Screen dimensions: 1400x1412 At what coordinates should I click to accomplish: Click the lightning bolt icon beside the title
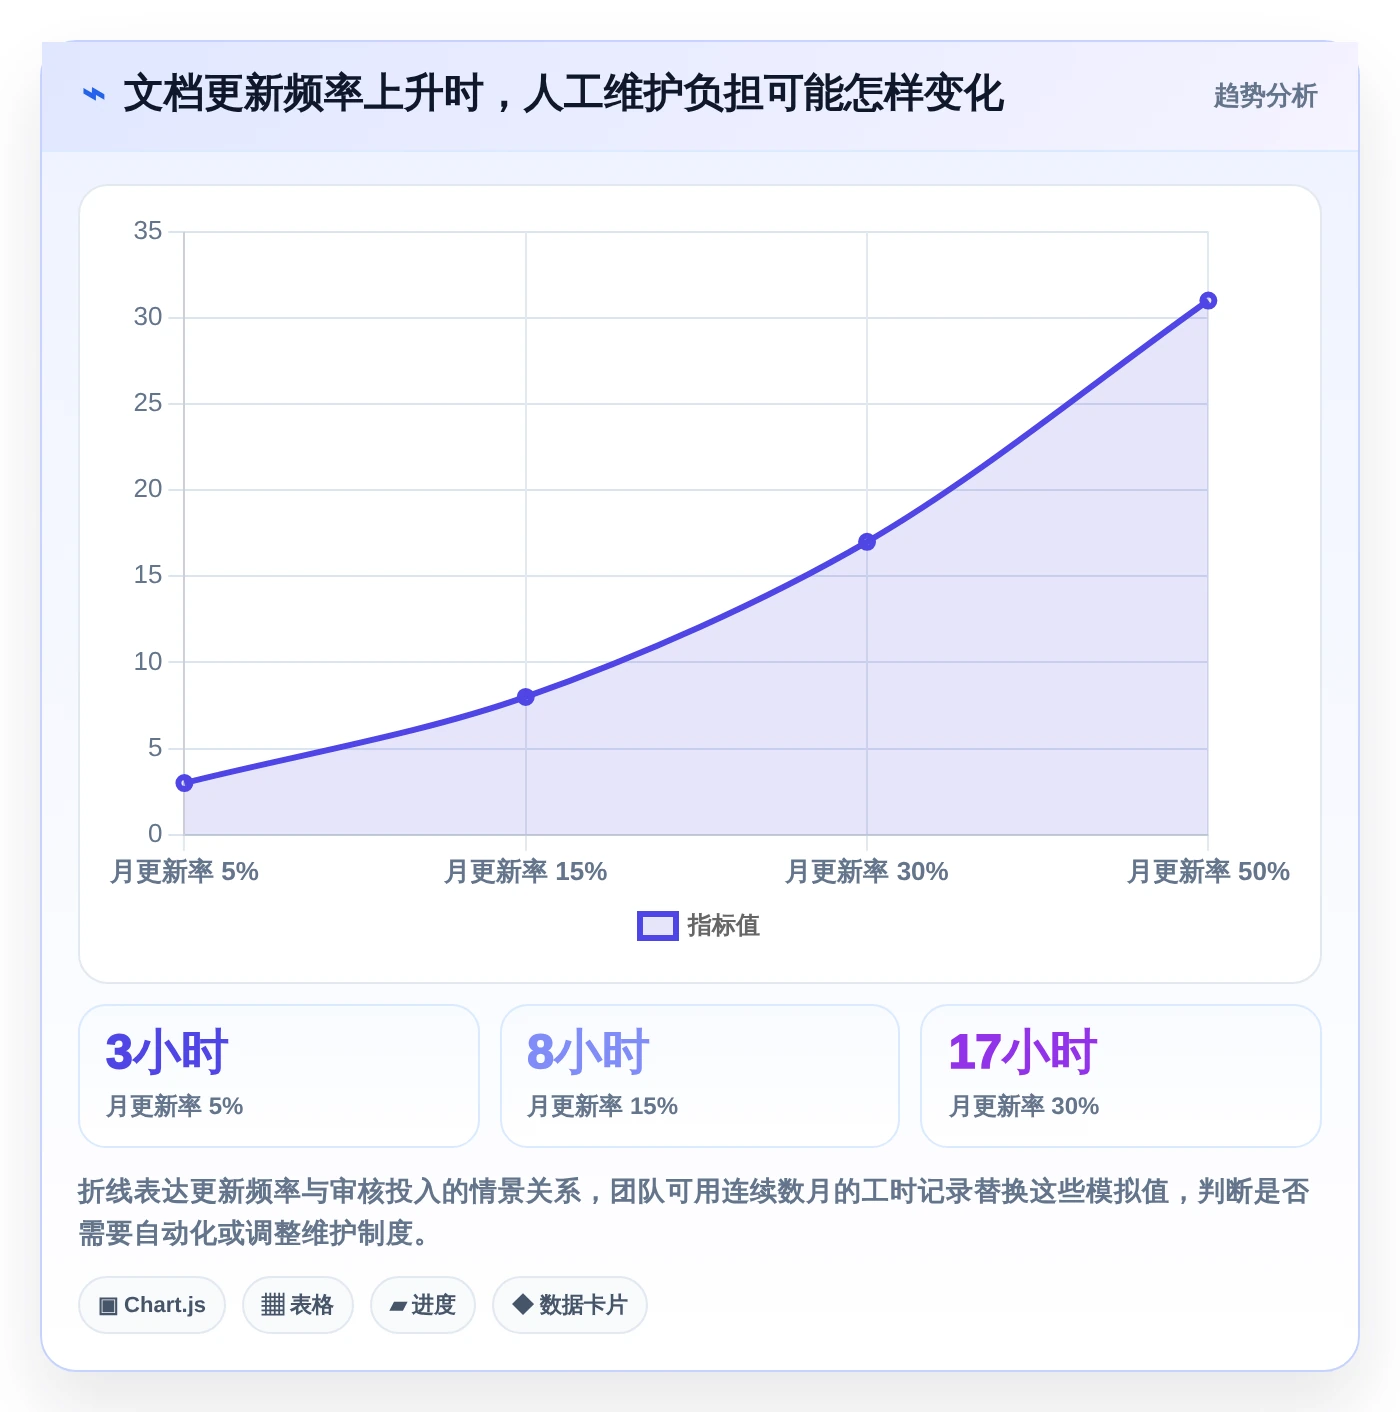[93, 95]
